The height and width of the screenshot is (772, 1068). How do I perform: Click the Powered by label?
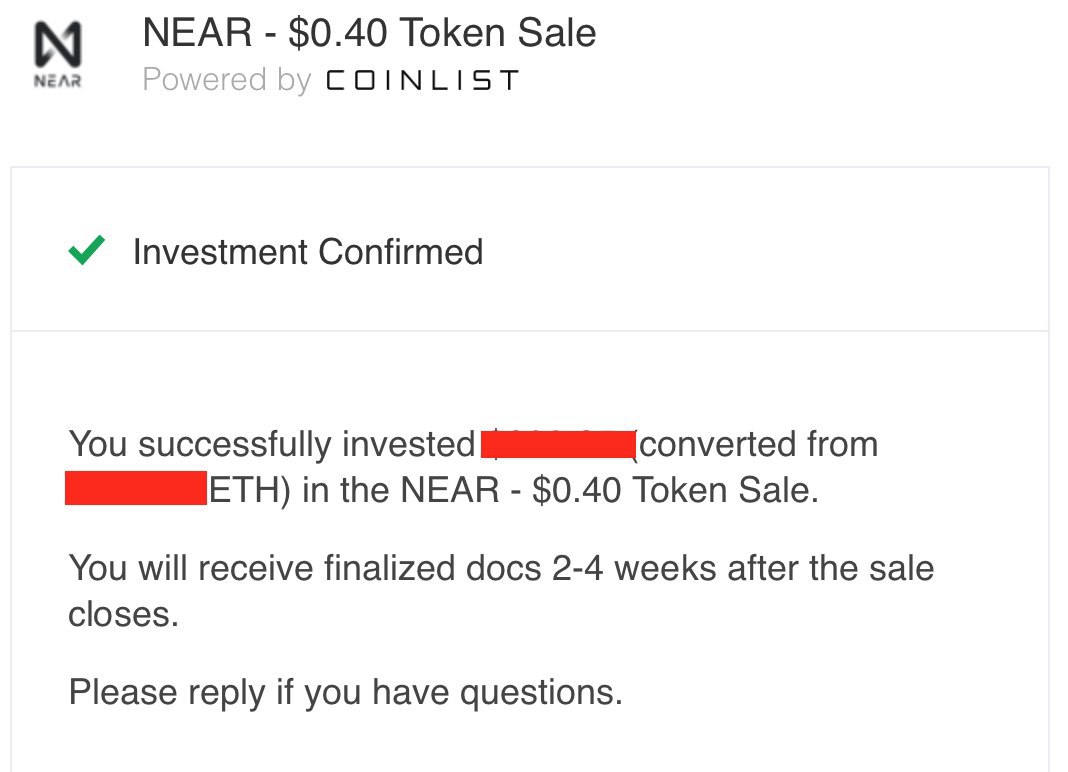point(226,80)
